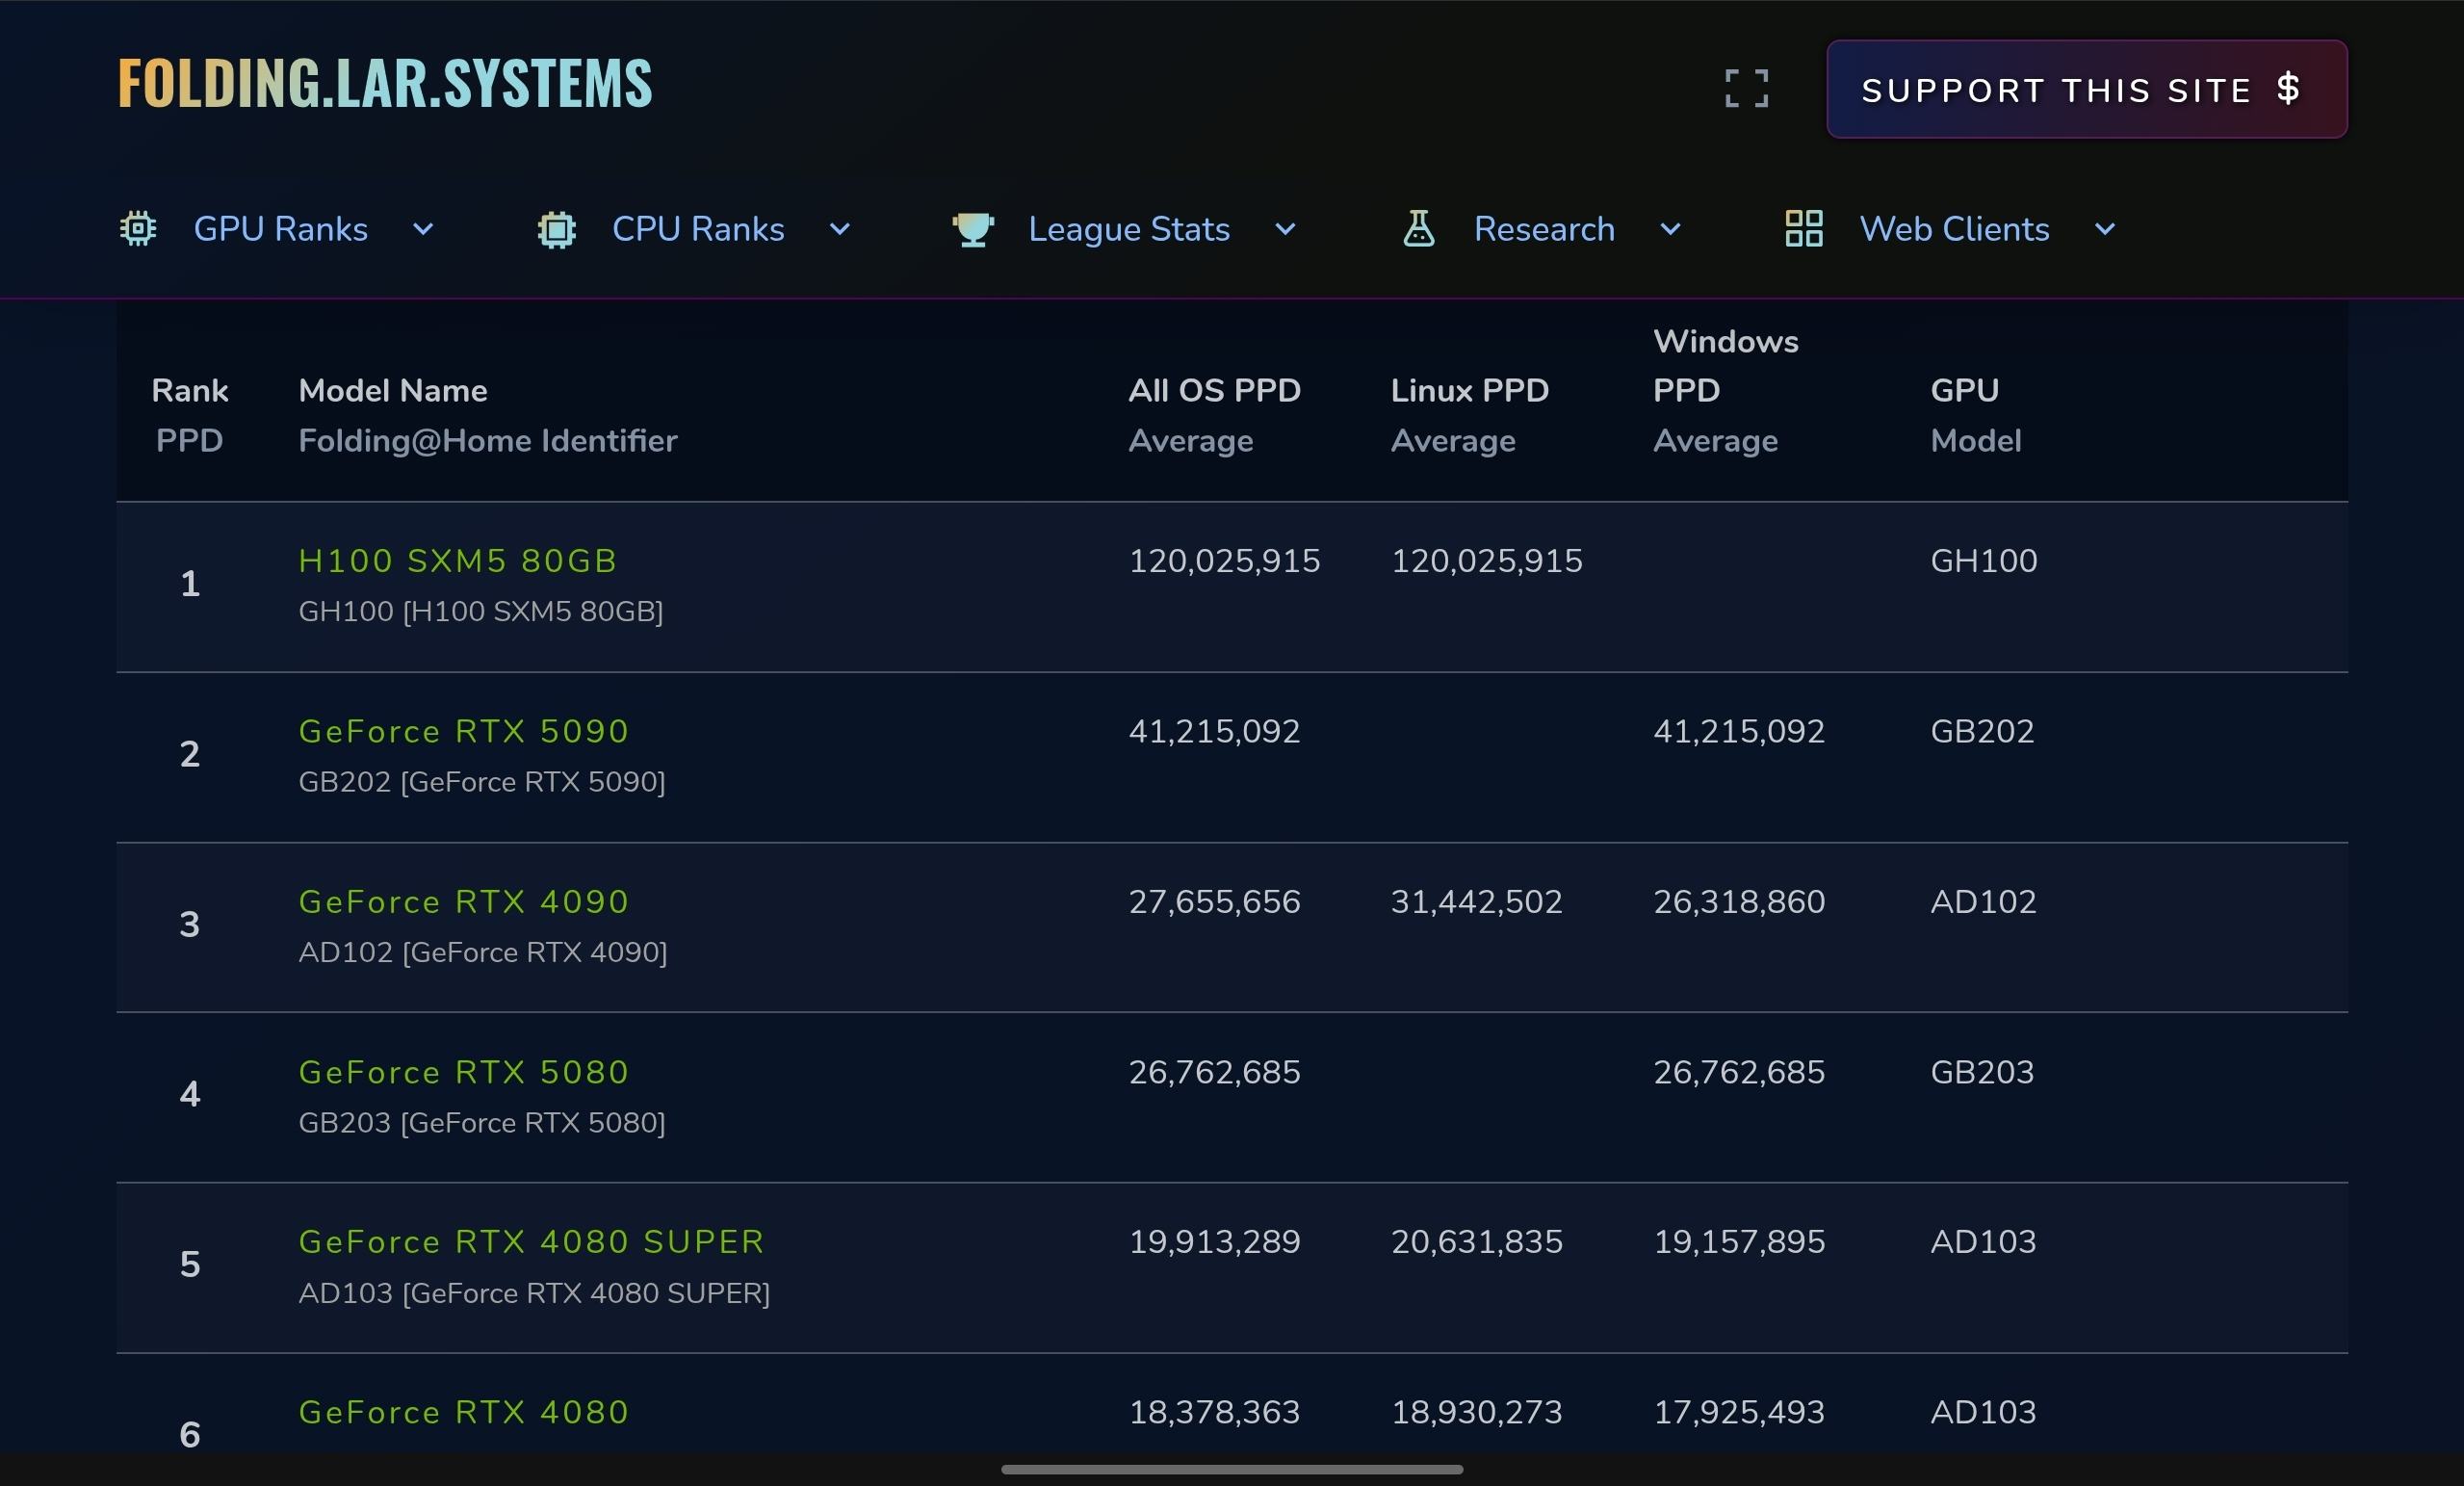Open the GPU Ranks menu
Screen dimensions: 2464x1486
tap(280, 229)
